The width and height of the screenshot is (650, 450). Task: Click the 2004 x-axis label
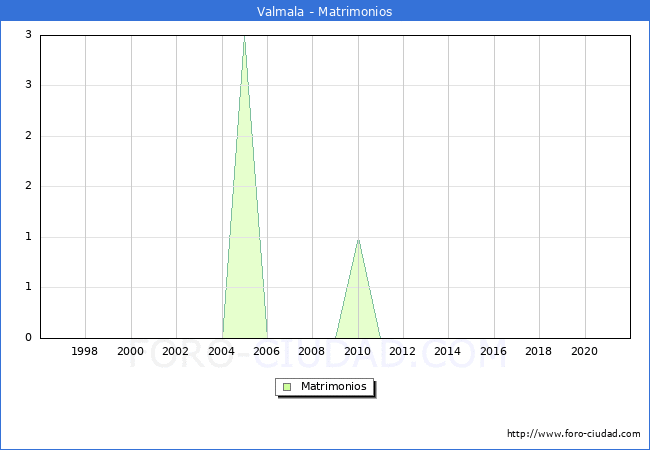pyautogui.click(x=221, y=351)
